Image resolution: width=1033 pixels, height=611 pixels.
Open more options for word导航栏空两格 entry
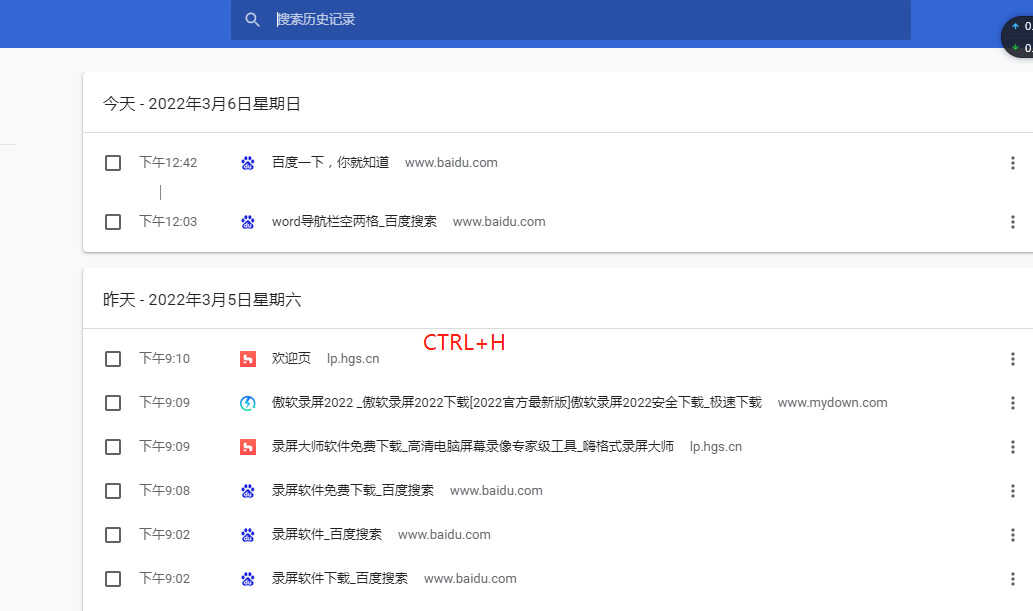[1013, 222]
